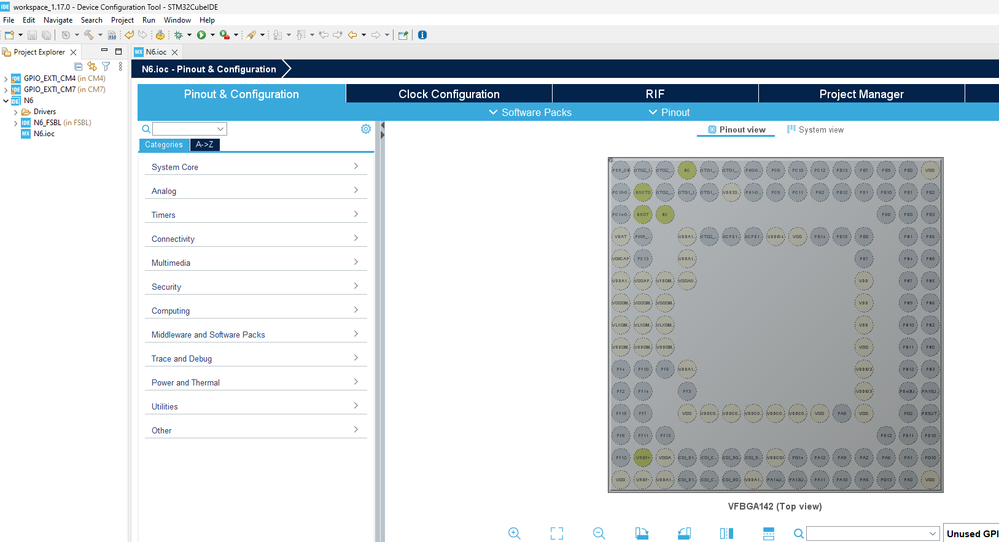Open the File menu
Viewport: 999px width, 542px height.
click(x=9, y=20)
